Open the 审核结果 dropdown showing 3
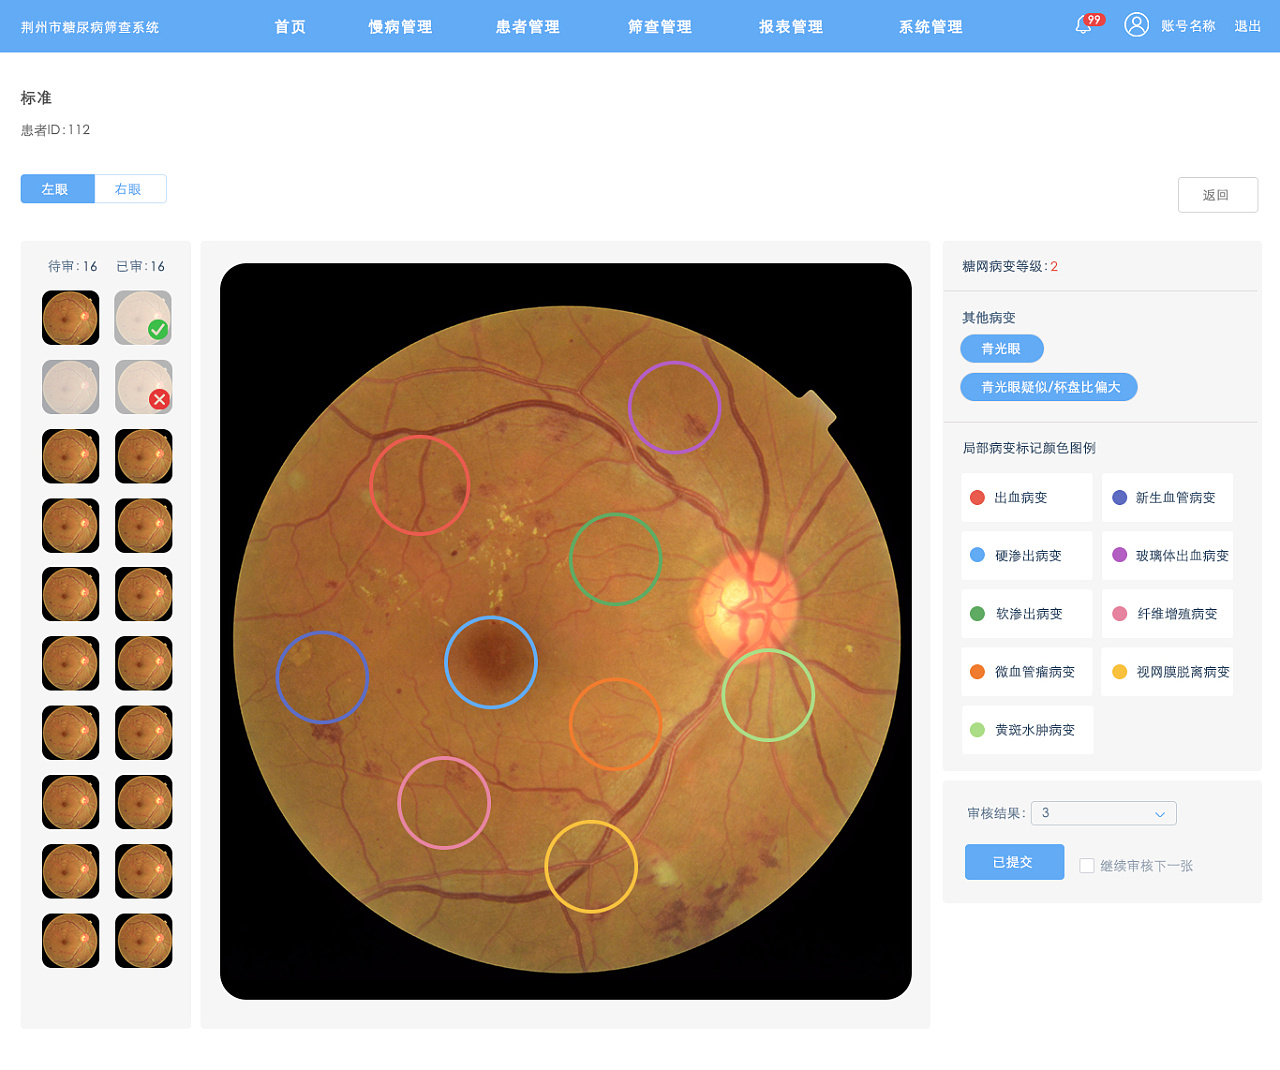The image size is (1280, 1070). (x=1103, y=813)
